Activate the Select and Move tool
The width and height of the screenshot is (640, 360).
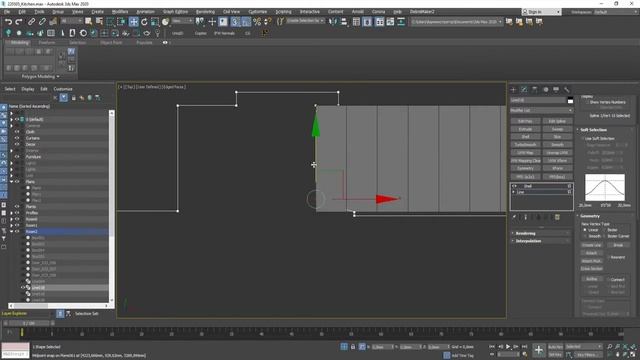(x=133, y=22)
